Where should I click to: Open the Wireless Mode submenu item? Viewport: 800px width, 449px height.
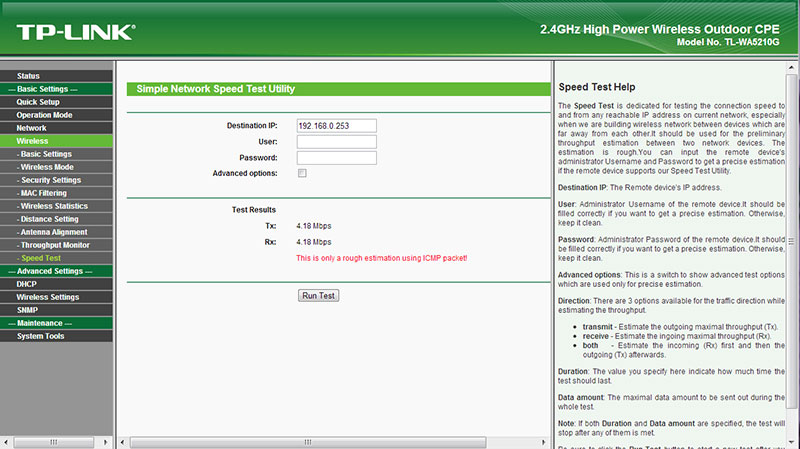(47, 167)
